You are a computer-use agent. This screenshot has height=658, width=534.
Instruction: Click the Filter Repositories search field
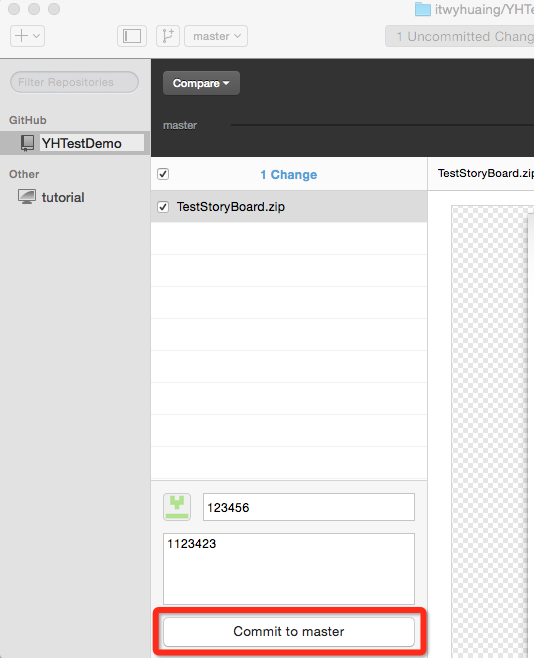click(74, 82)
